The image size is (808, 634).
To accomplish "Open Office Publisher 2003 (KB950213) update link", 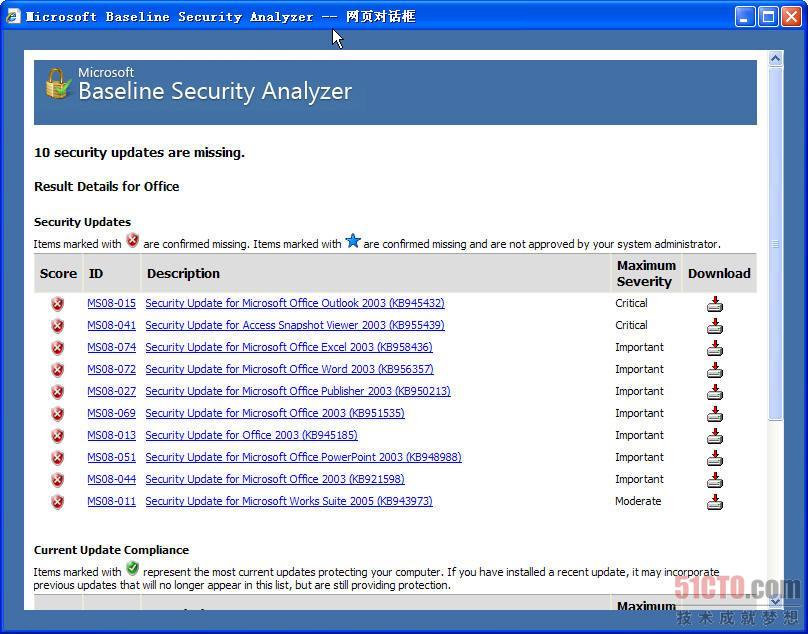I will point(298,391).
